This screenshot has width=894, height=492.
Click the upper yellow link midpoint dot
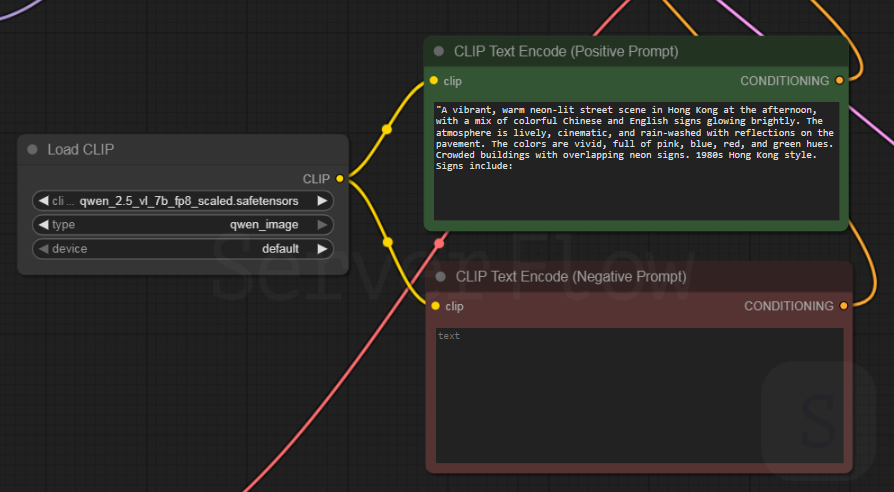(x=387, y=129)
